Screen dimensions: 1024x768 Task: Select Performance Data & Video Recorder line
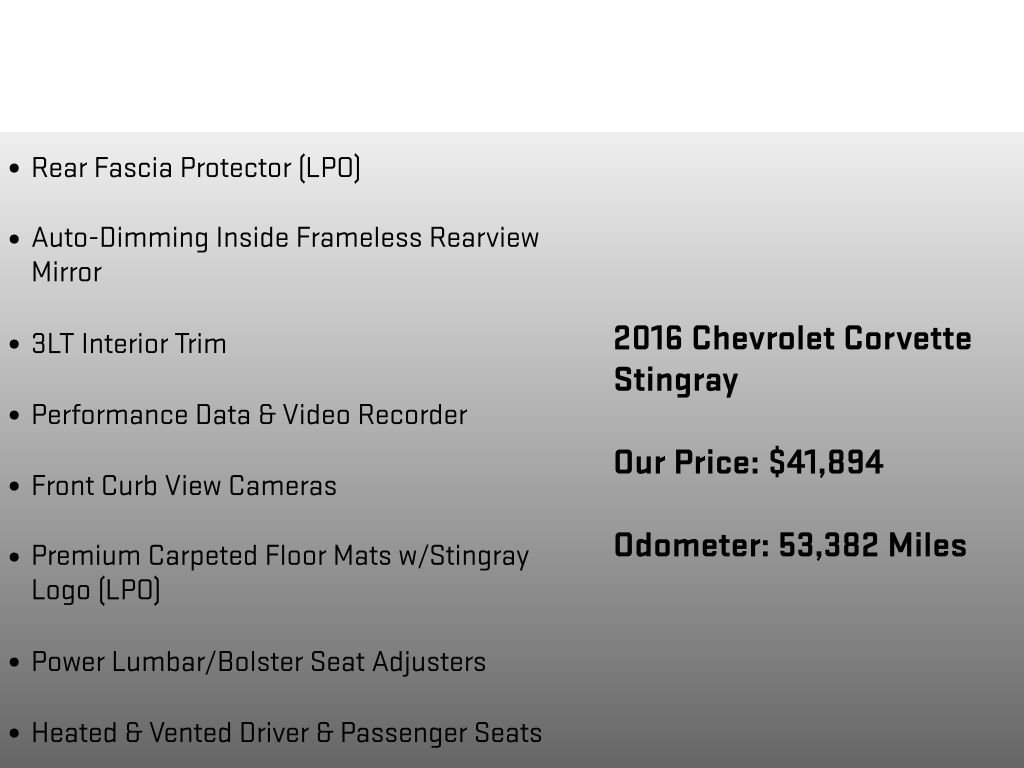(249, 415)
